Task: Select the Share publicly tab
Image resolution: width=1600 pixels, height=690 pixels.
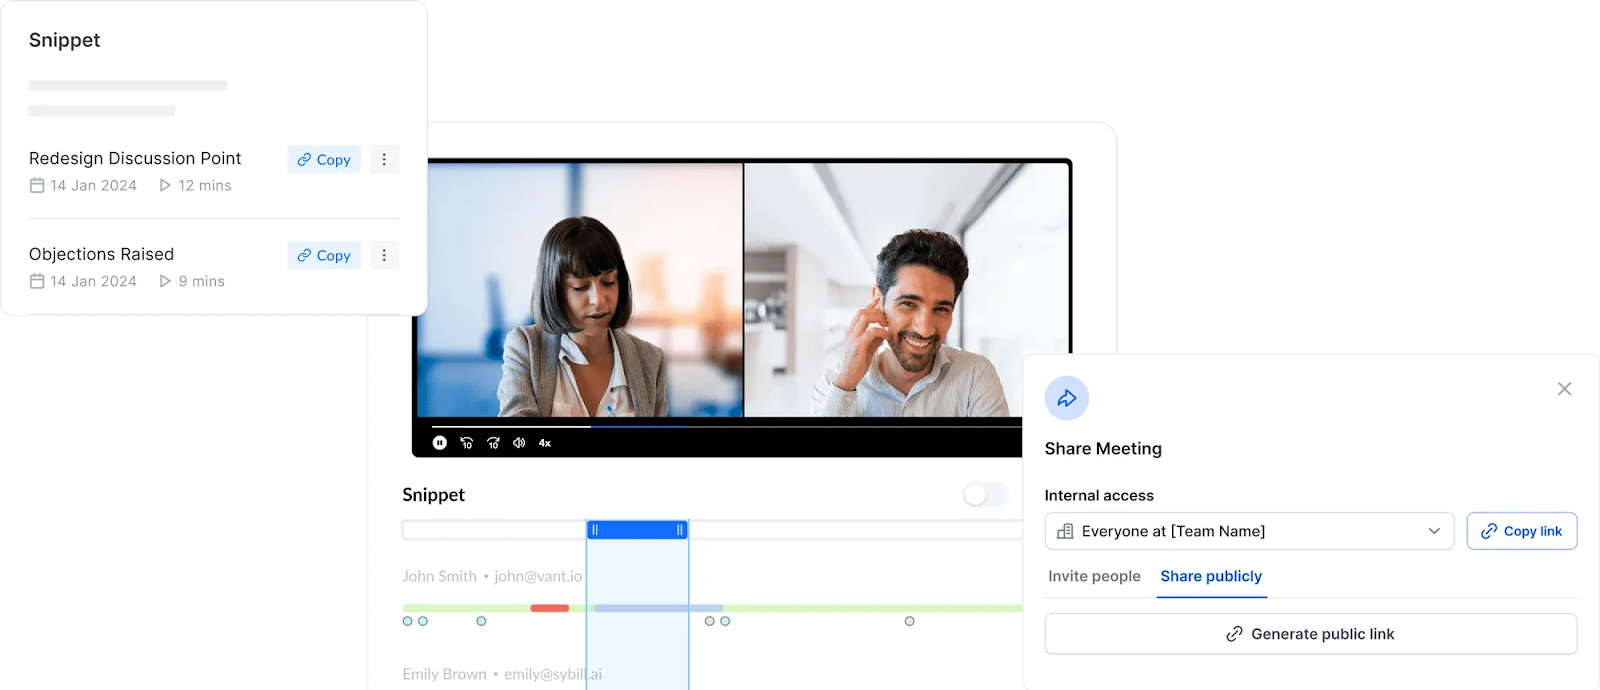Action: click(x=1211, y=577)
